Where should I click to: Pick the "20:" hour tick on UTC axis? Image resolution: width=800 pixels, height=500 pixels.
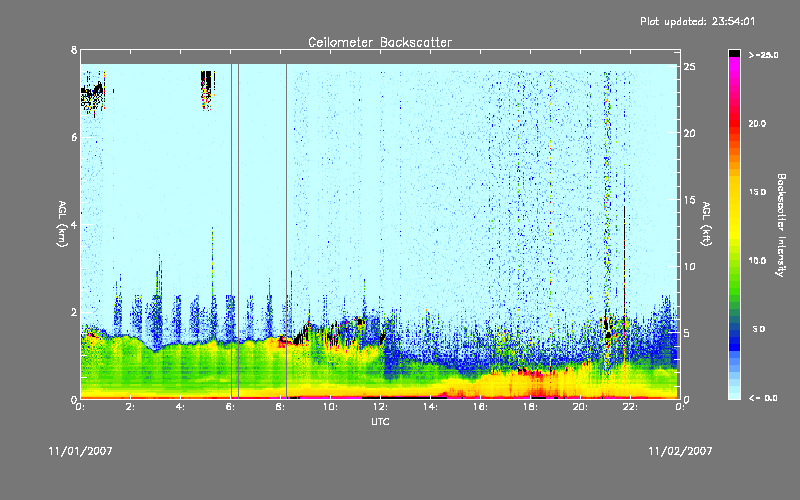[x=580, y=407]
